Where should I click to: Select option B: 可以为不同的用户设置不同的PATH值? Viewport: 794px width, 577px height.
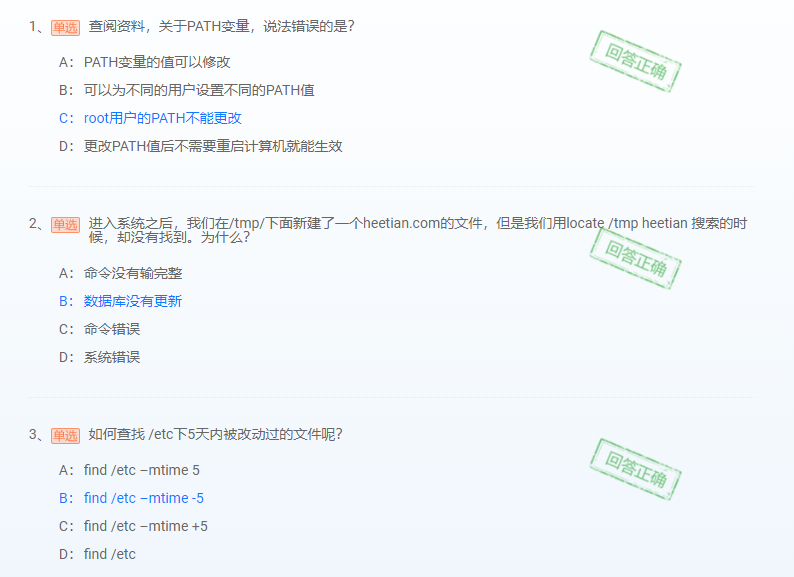(186, 90)
